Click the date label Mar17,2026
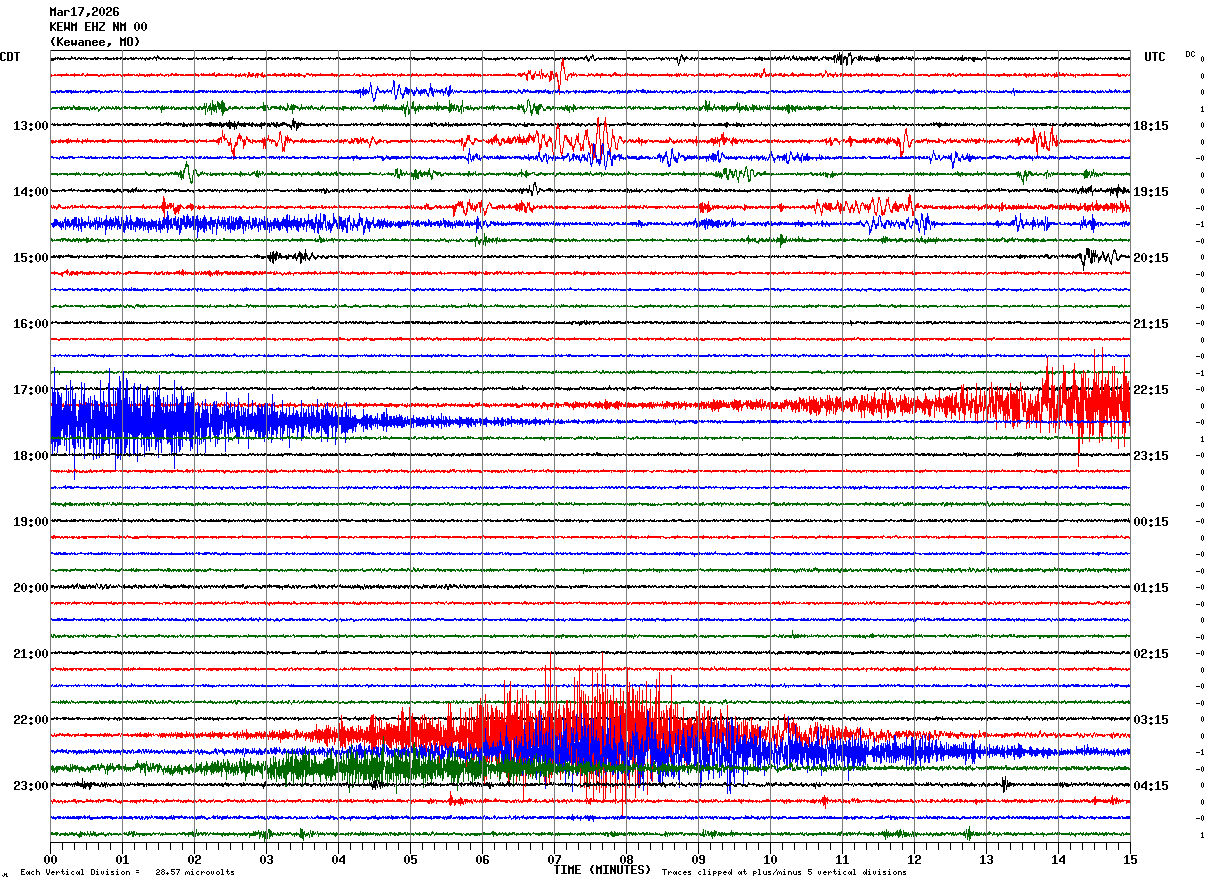The width and height of the screenshot is (1210, 886). (84, 12)
